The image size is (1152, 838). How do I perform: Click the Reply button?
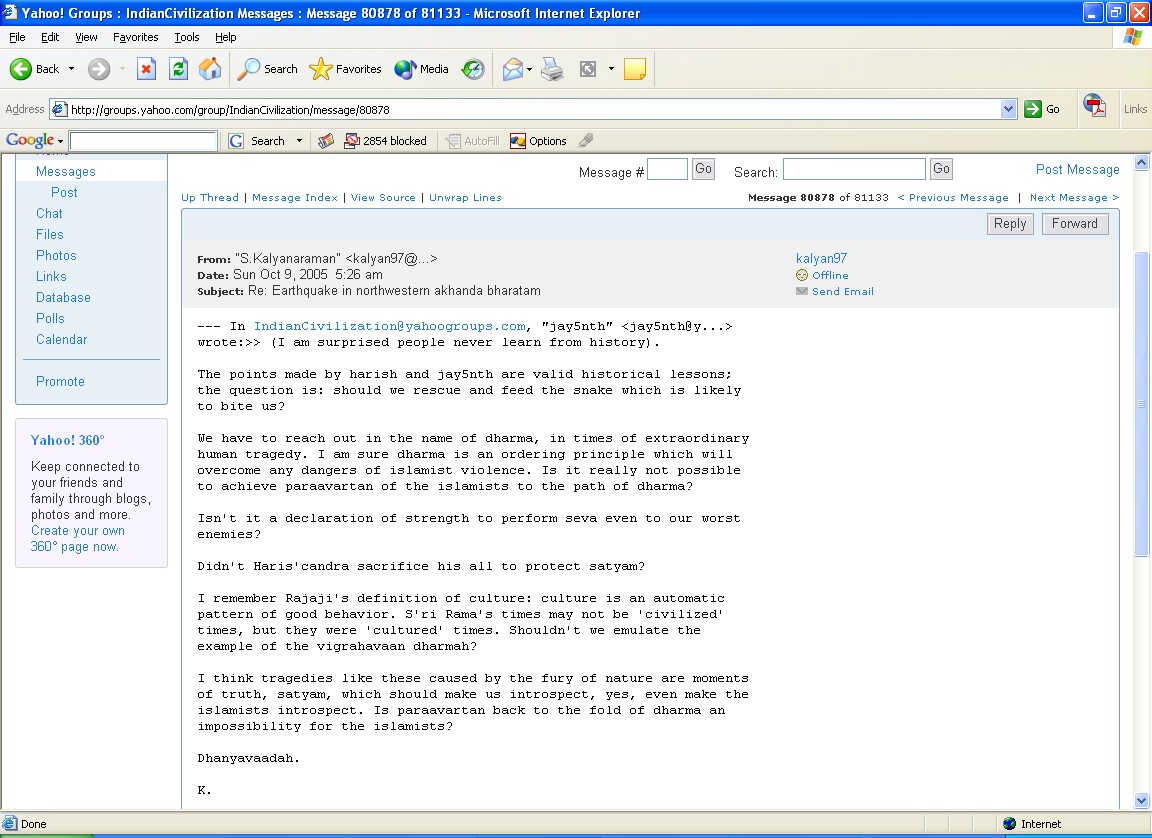coord(1010,224)
